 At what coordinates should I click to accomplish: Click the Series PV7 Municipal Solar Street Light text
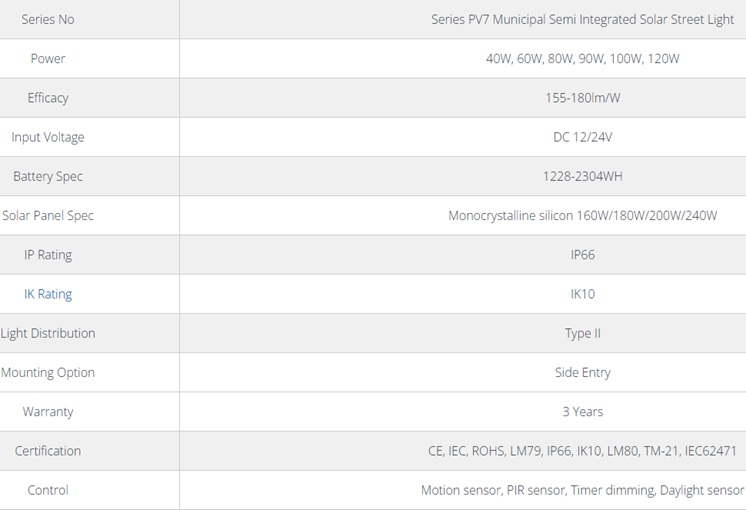click(582, 20)
